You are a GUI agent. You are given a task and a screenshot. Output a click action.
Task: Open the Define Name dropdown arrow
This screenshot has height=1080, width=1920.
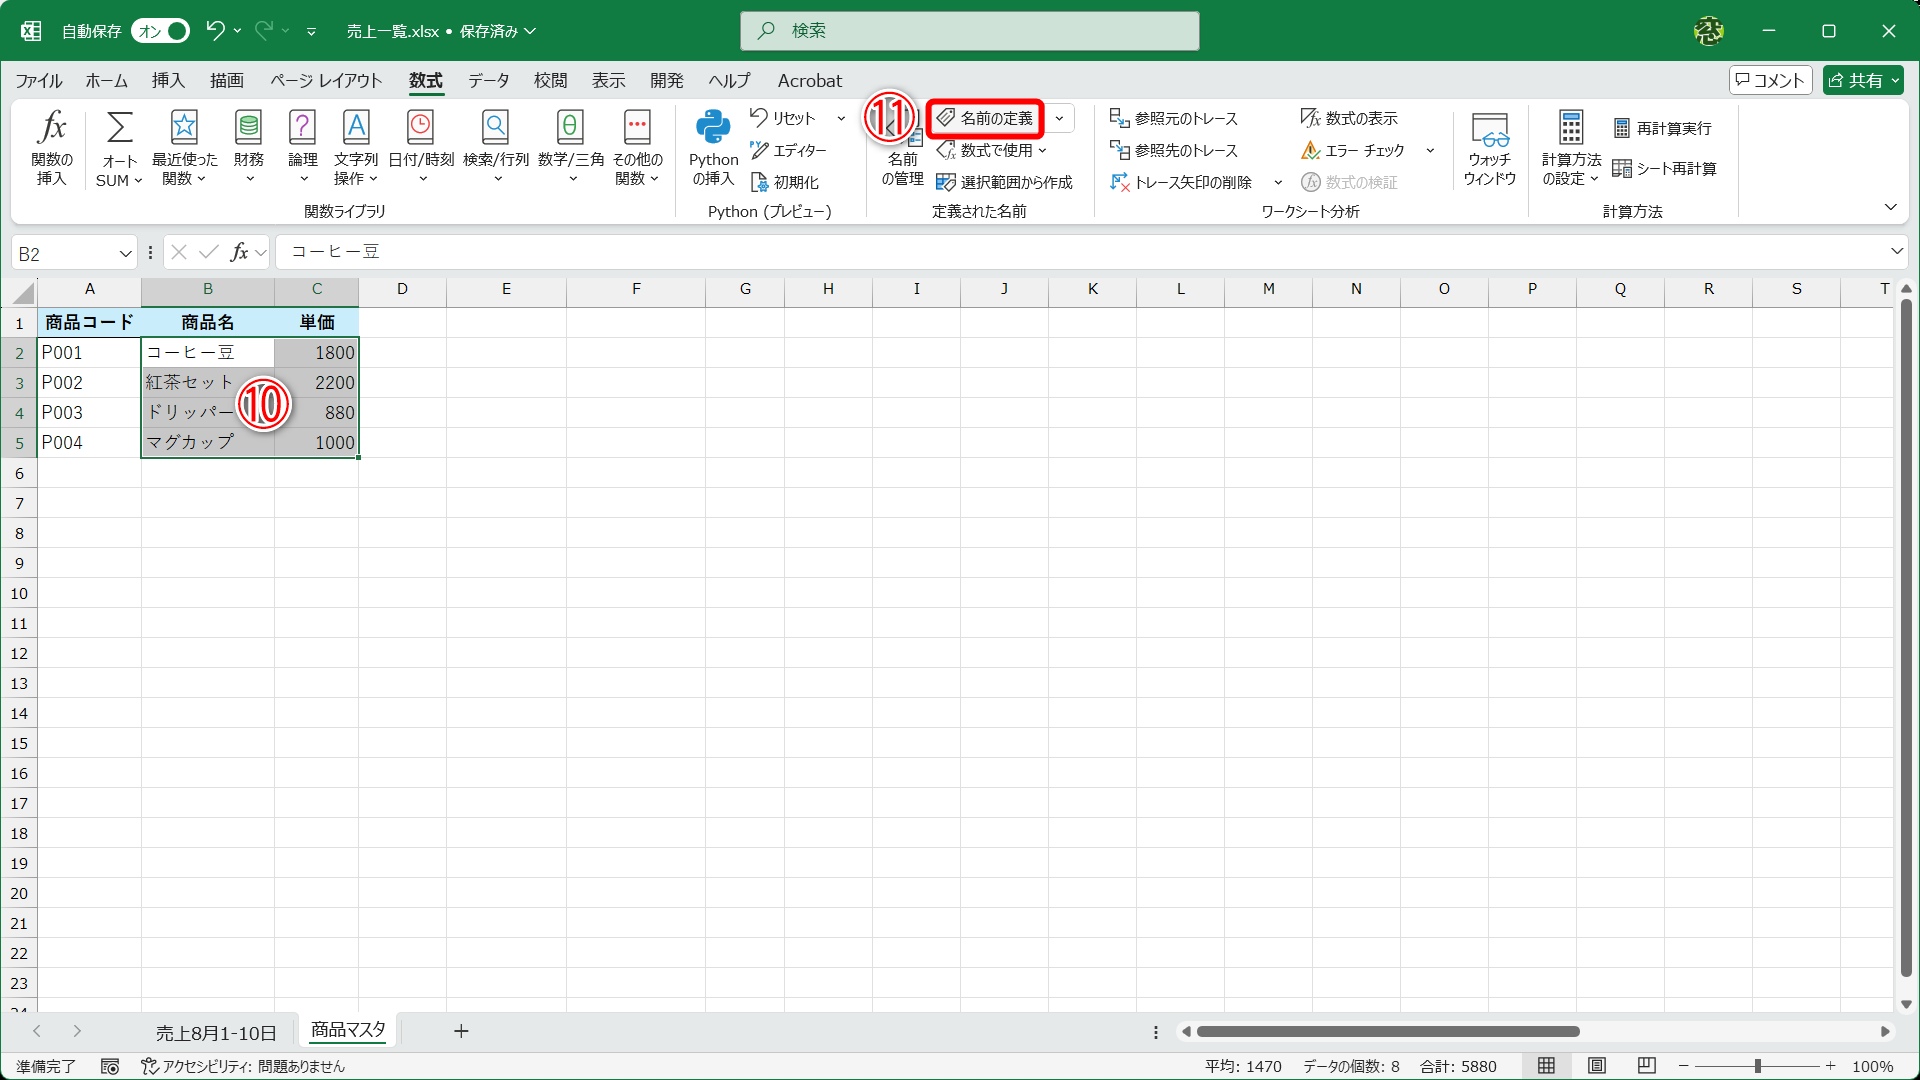tap(1060, 118)
